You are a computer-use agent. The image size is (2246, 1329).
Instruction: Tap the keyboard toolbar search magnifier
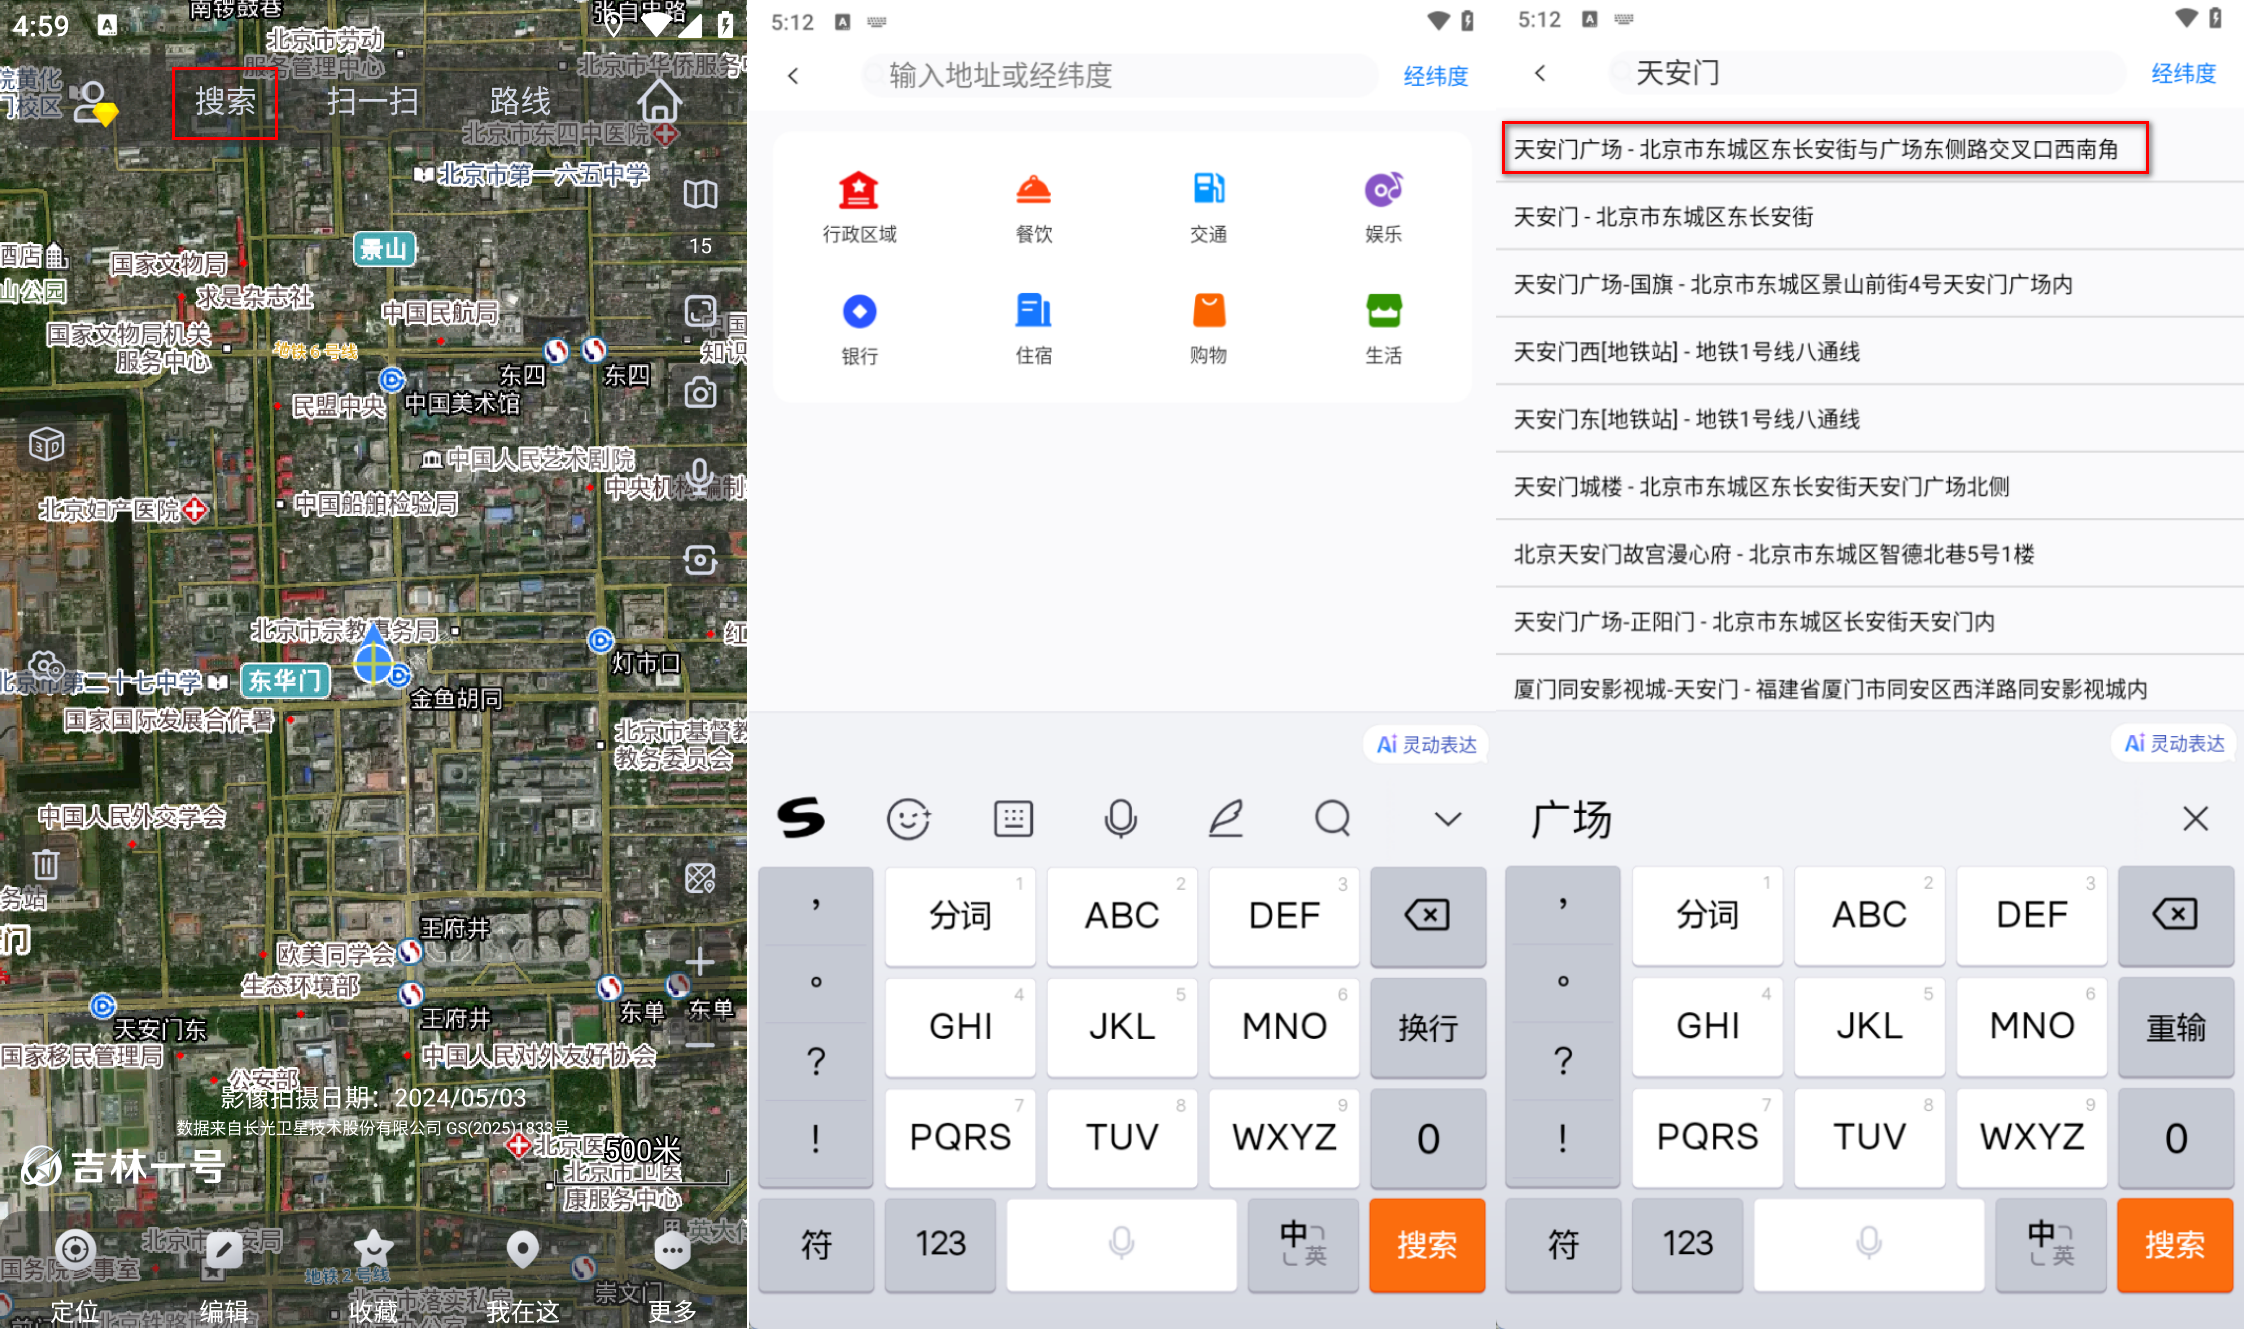pyautogui.click(x=1333, y=819)
